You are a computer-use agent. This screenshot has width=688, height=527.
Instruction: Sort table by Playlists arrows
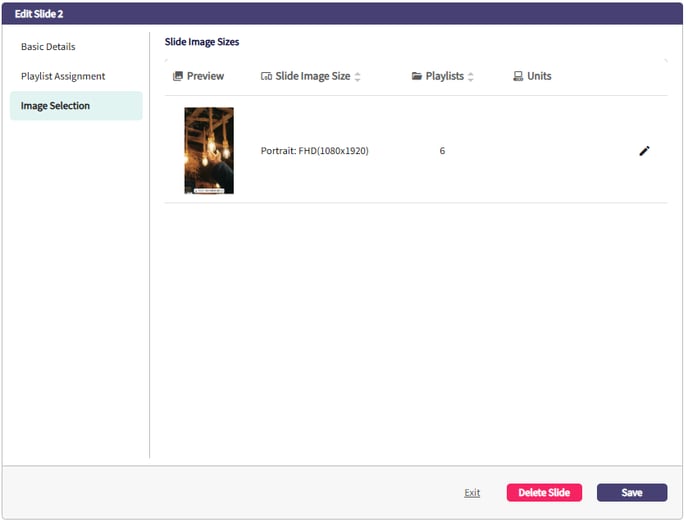pyautogui.click(x=473, y=77)
